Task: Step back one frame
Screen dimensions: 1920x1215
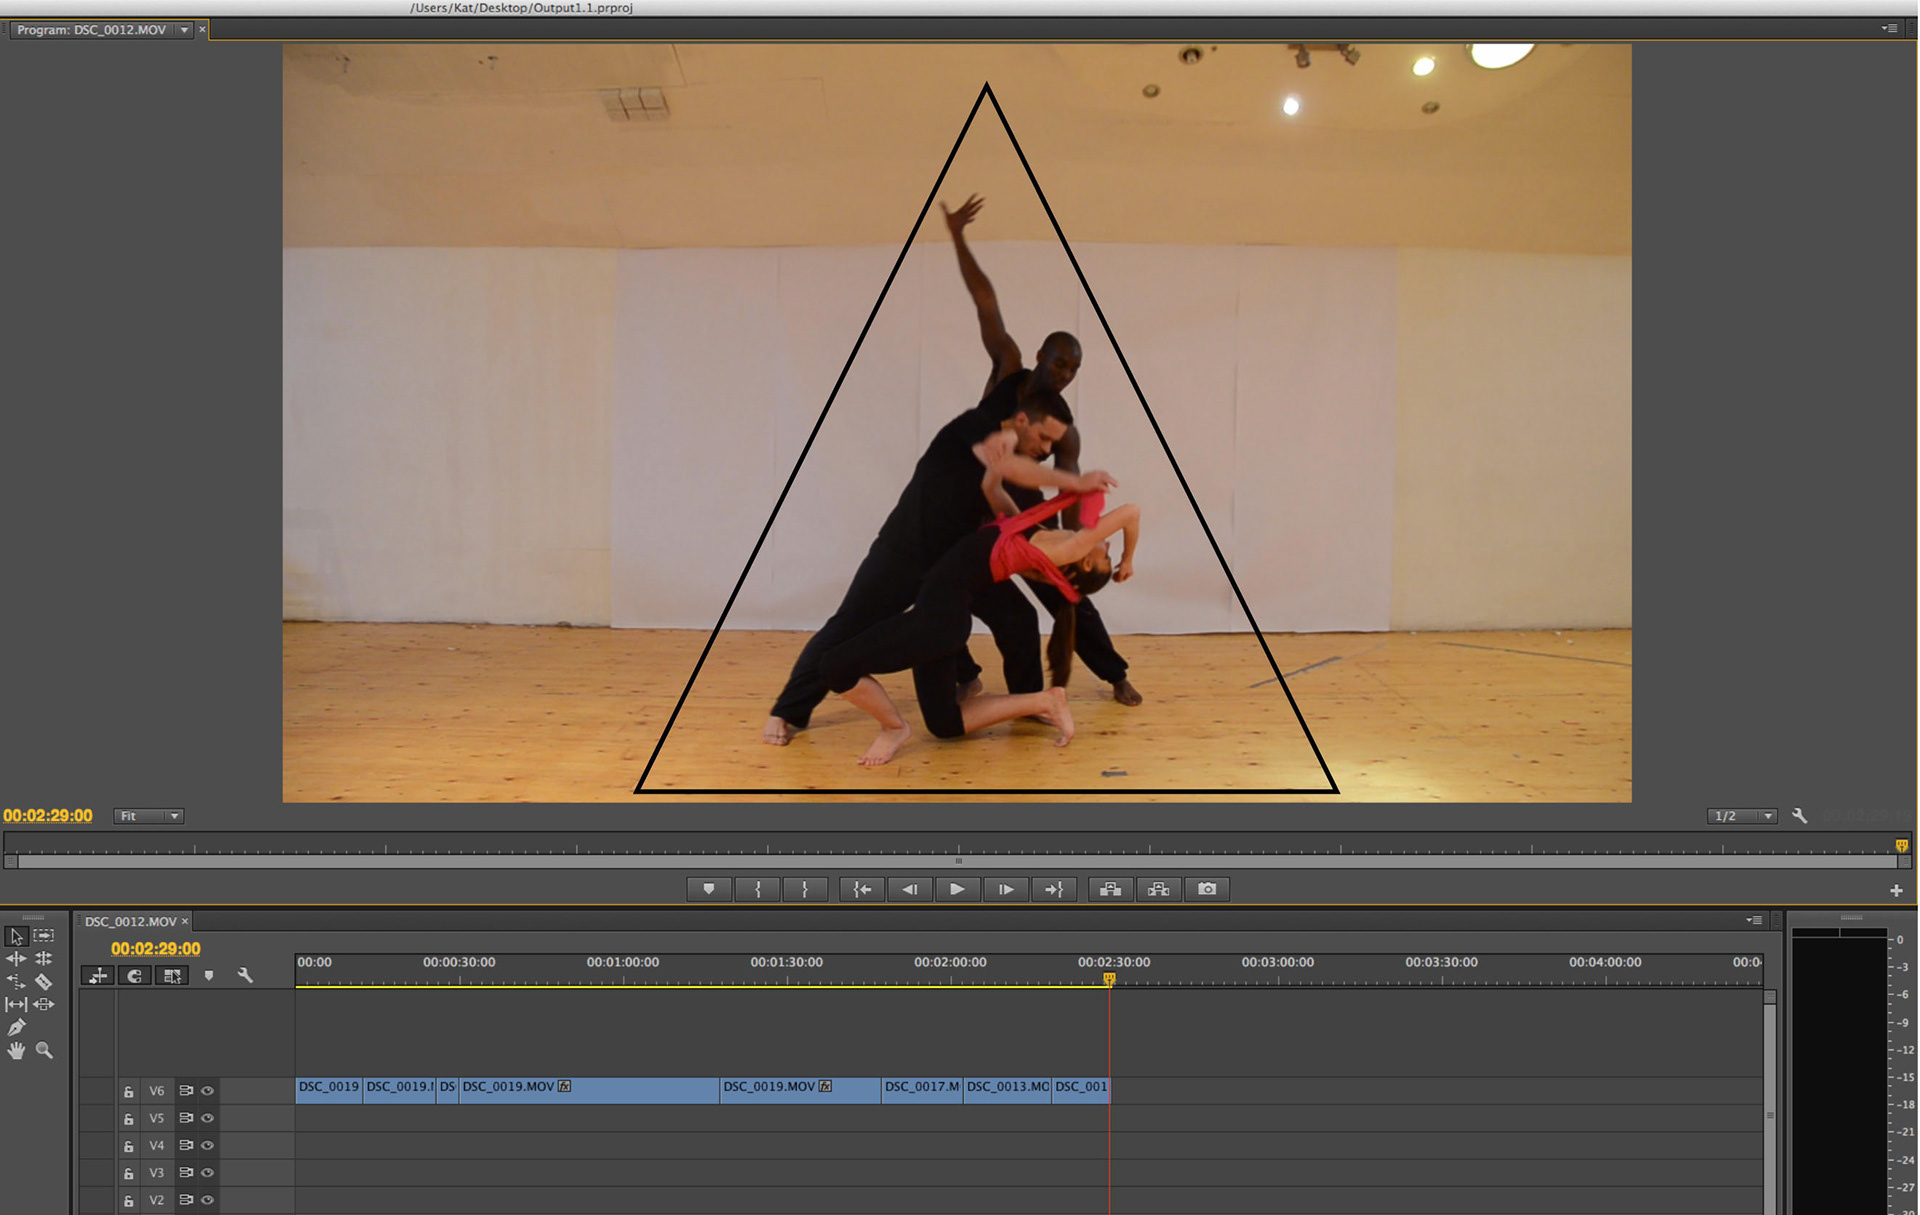Action: click(x=909, y=889)
